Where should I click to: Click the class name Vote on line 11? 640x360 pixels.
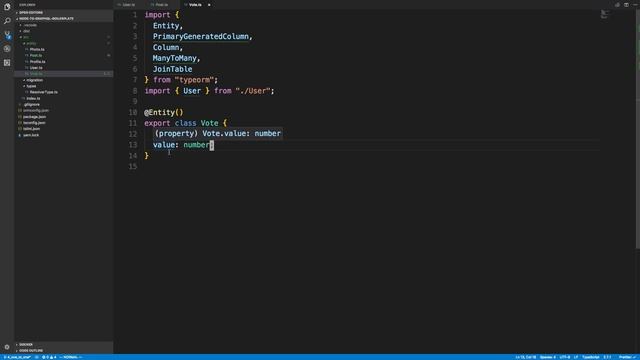[x=209, y=123]
